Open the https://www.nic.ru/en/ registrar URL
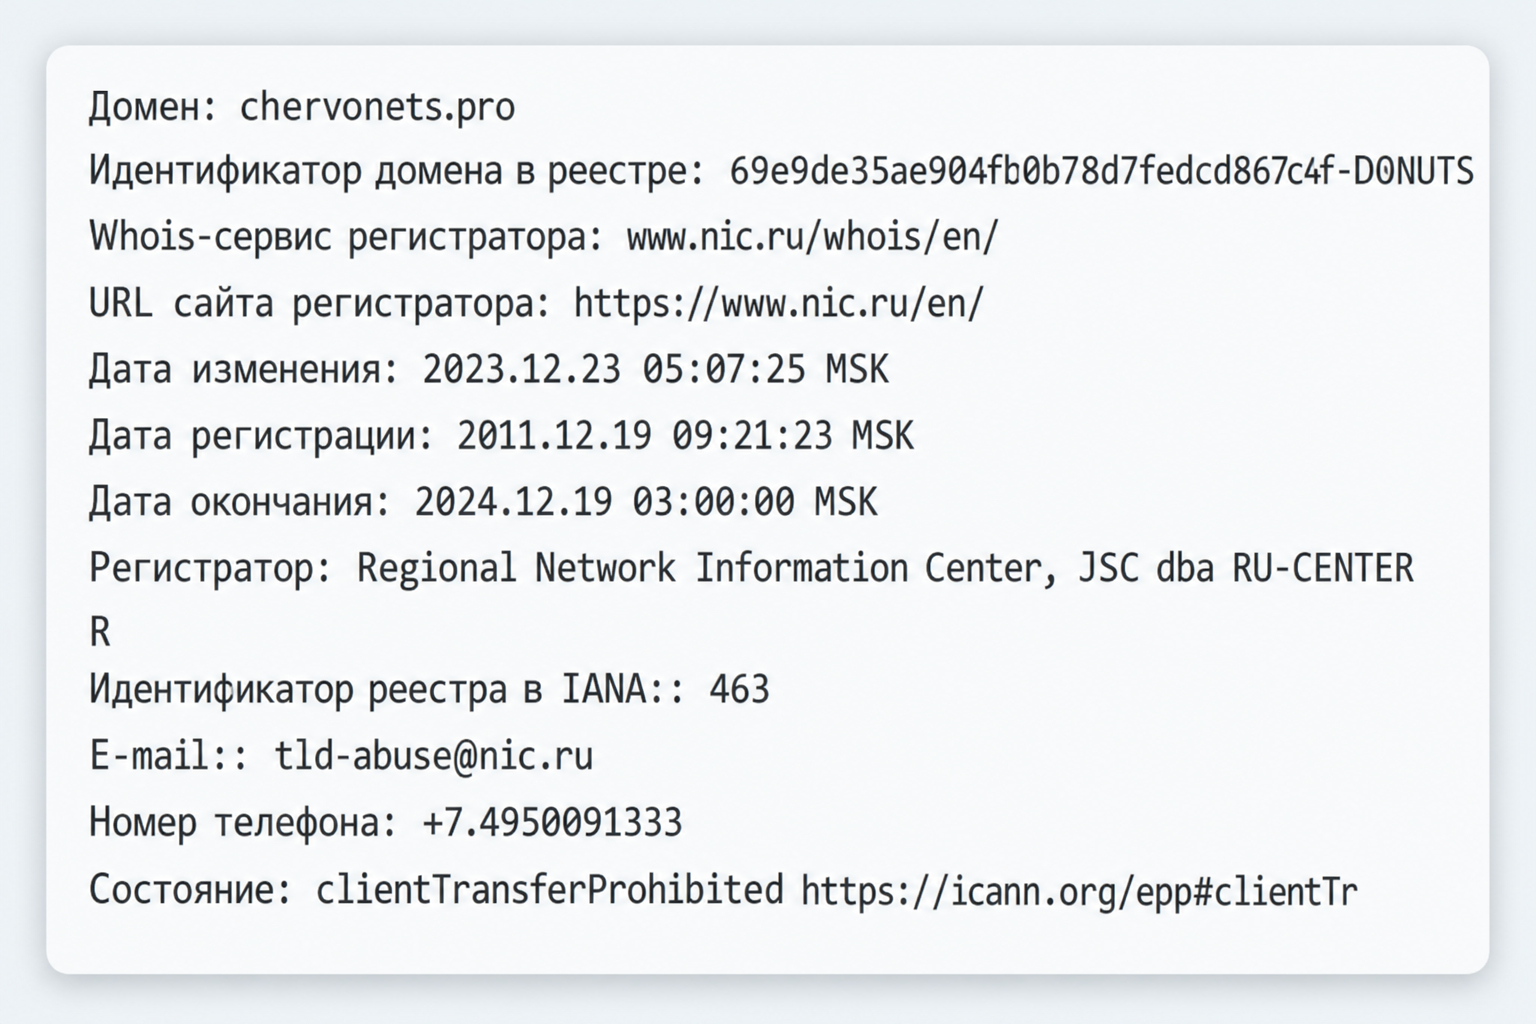 tap(779, 304)
